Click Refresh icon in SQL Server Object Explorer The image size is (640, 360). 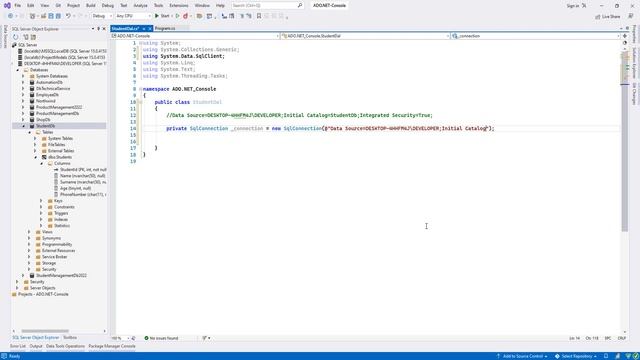16,37
